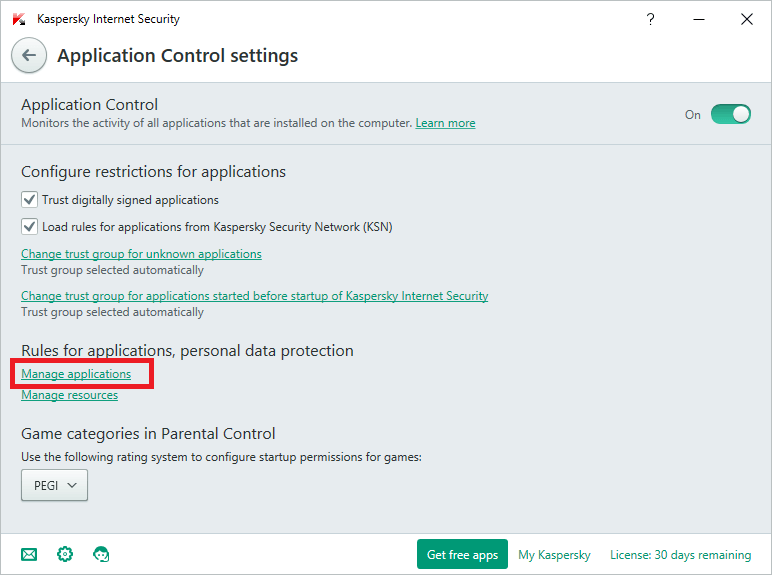Viewport: 772px width, 575px height.
Task: Click the question mark help icon
Action: (x=651, y=19)
